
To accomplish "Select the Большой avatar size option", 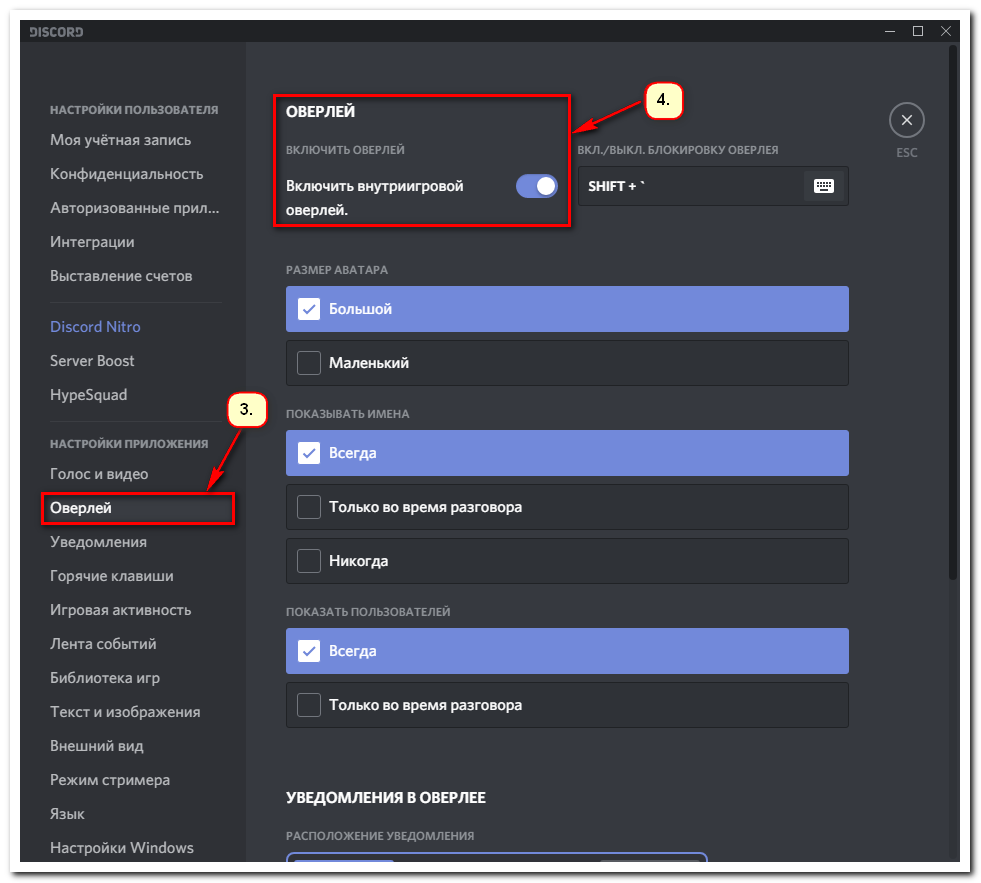I will point(567,309).
